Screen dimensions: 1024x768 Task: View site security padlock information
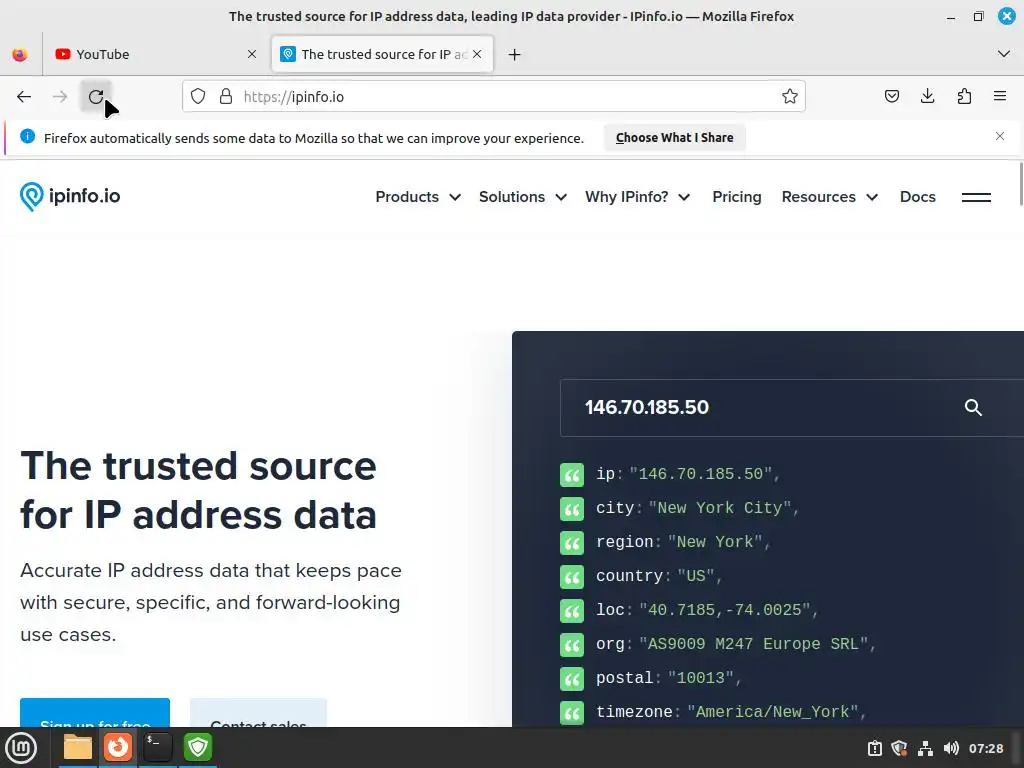point(226,97)
